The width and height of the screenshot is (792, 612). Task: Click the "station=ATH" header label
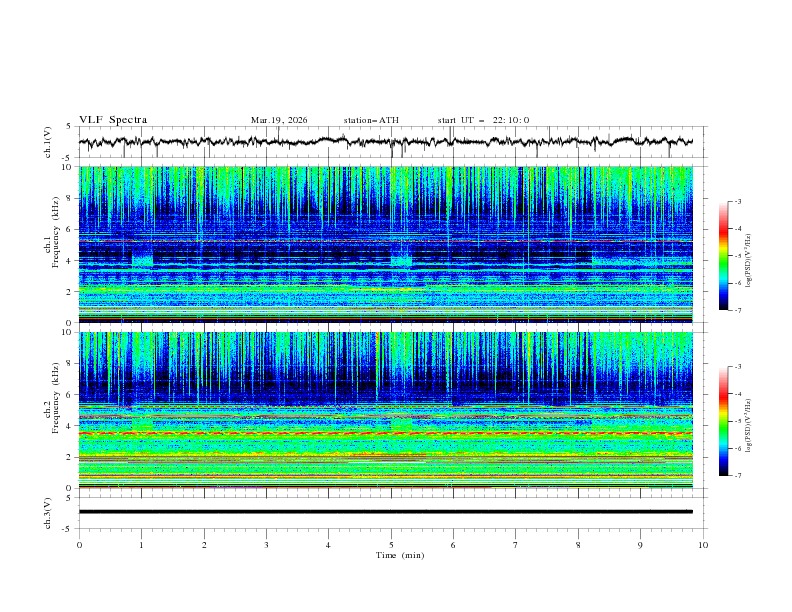(371, 120)
